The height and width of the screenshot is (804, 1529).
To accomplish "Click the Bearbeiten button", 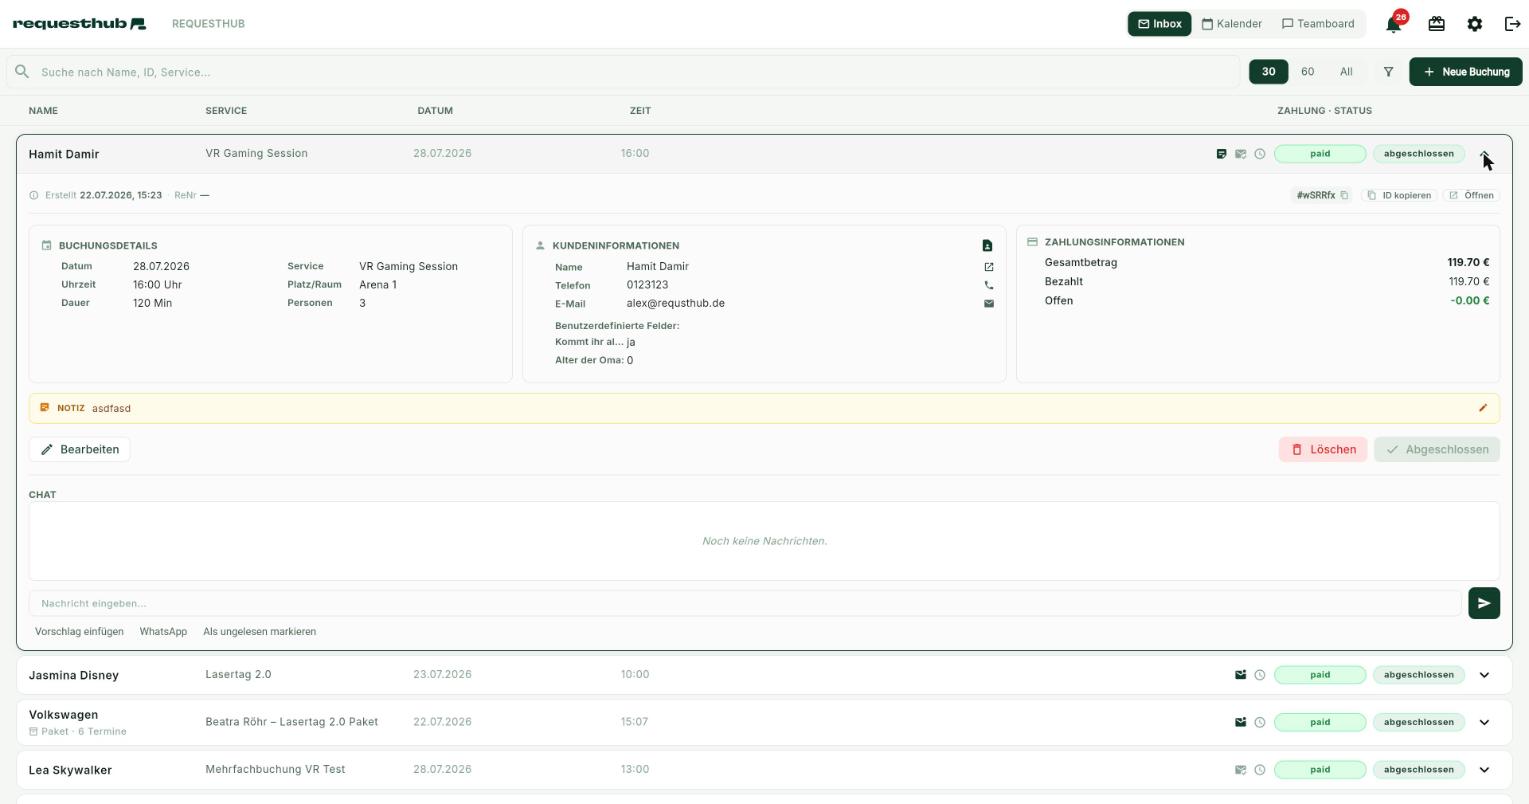I will 80,449.
